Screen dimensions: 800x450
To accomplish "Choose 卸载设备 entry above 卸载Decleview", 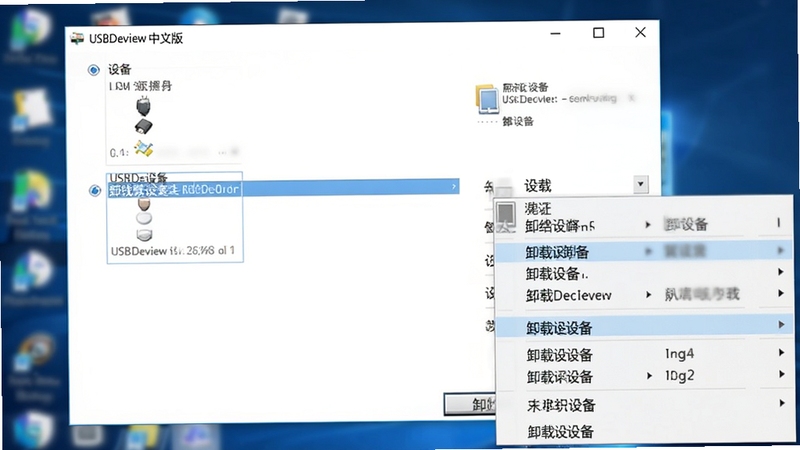I will click(556, 274).
